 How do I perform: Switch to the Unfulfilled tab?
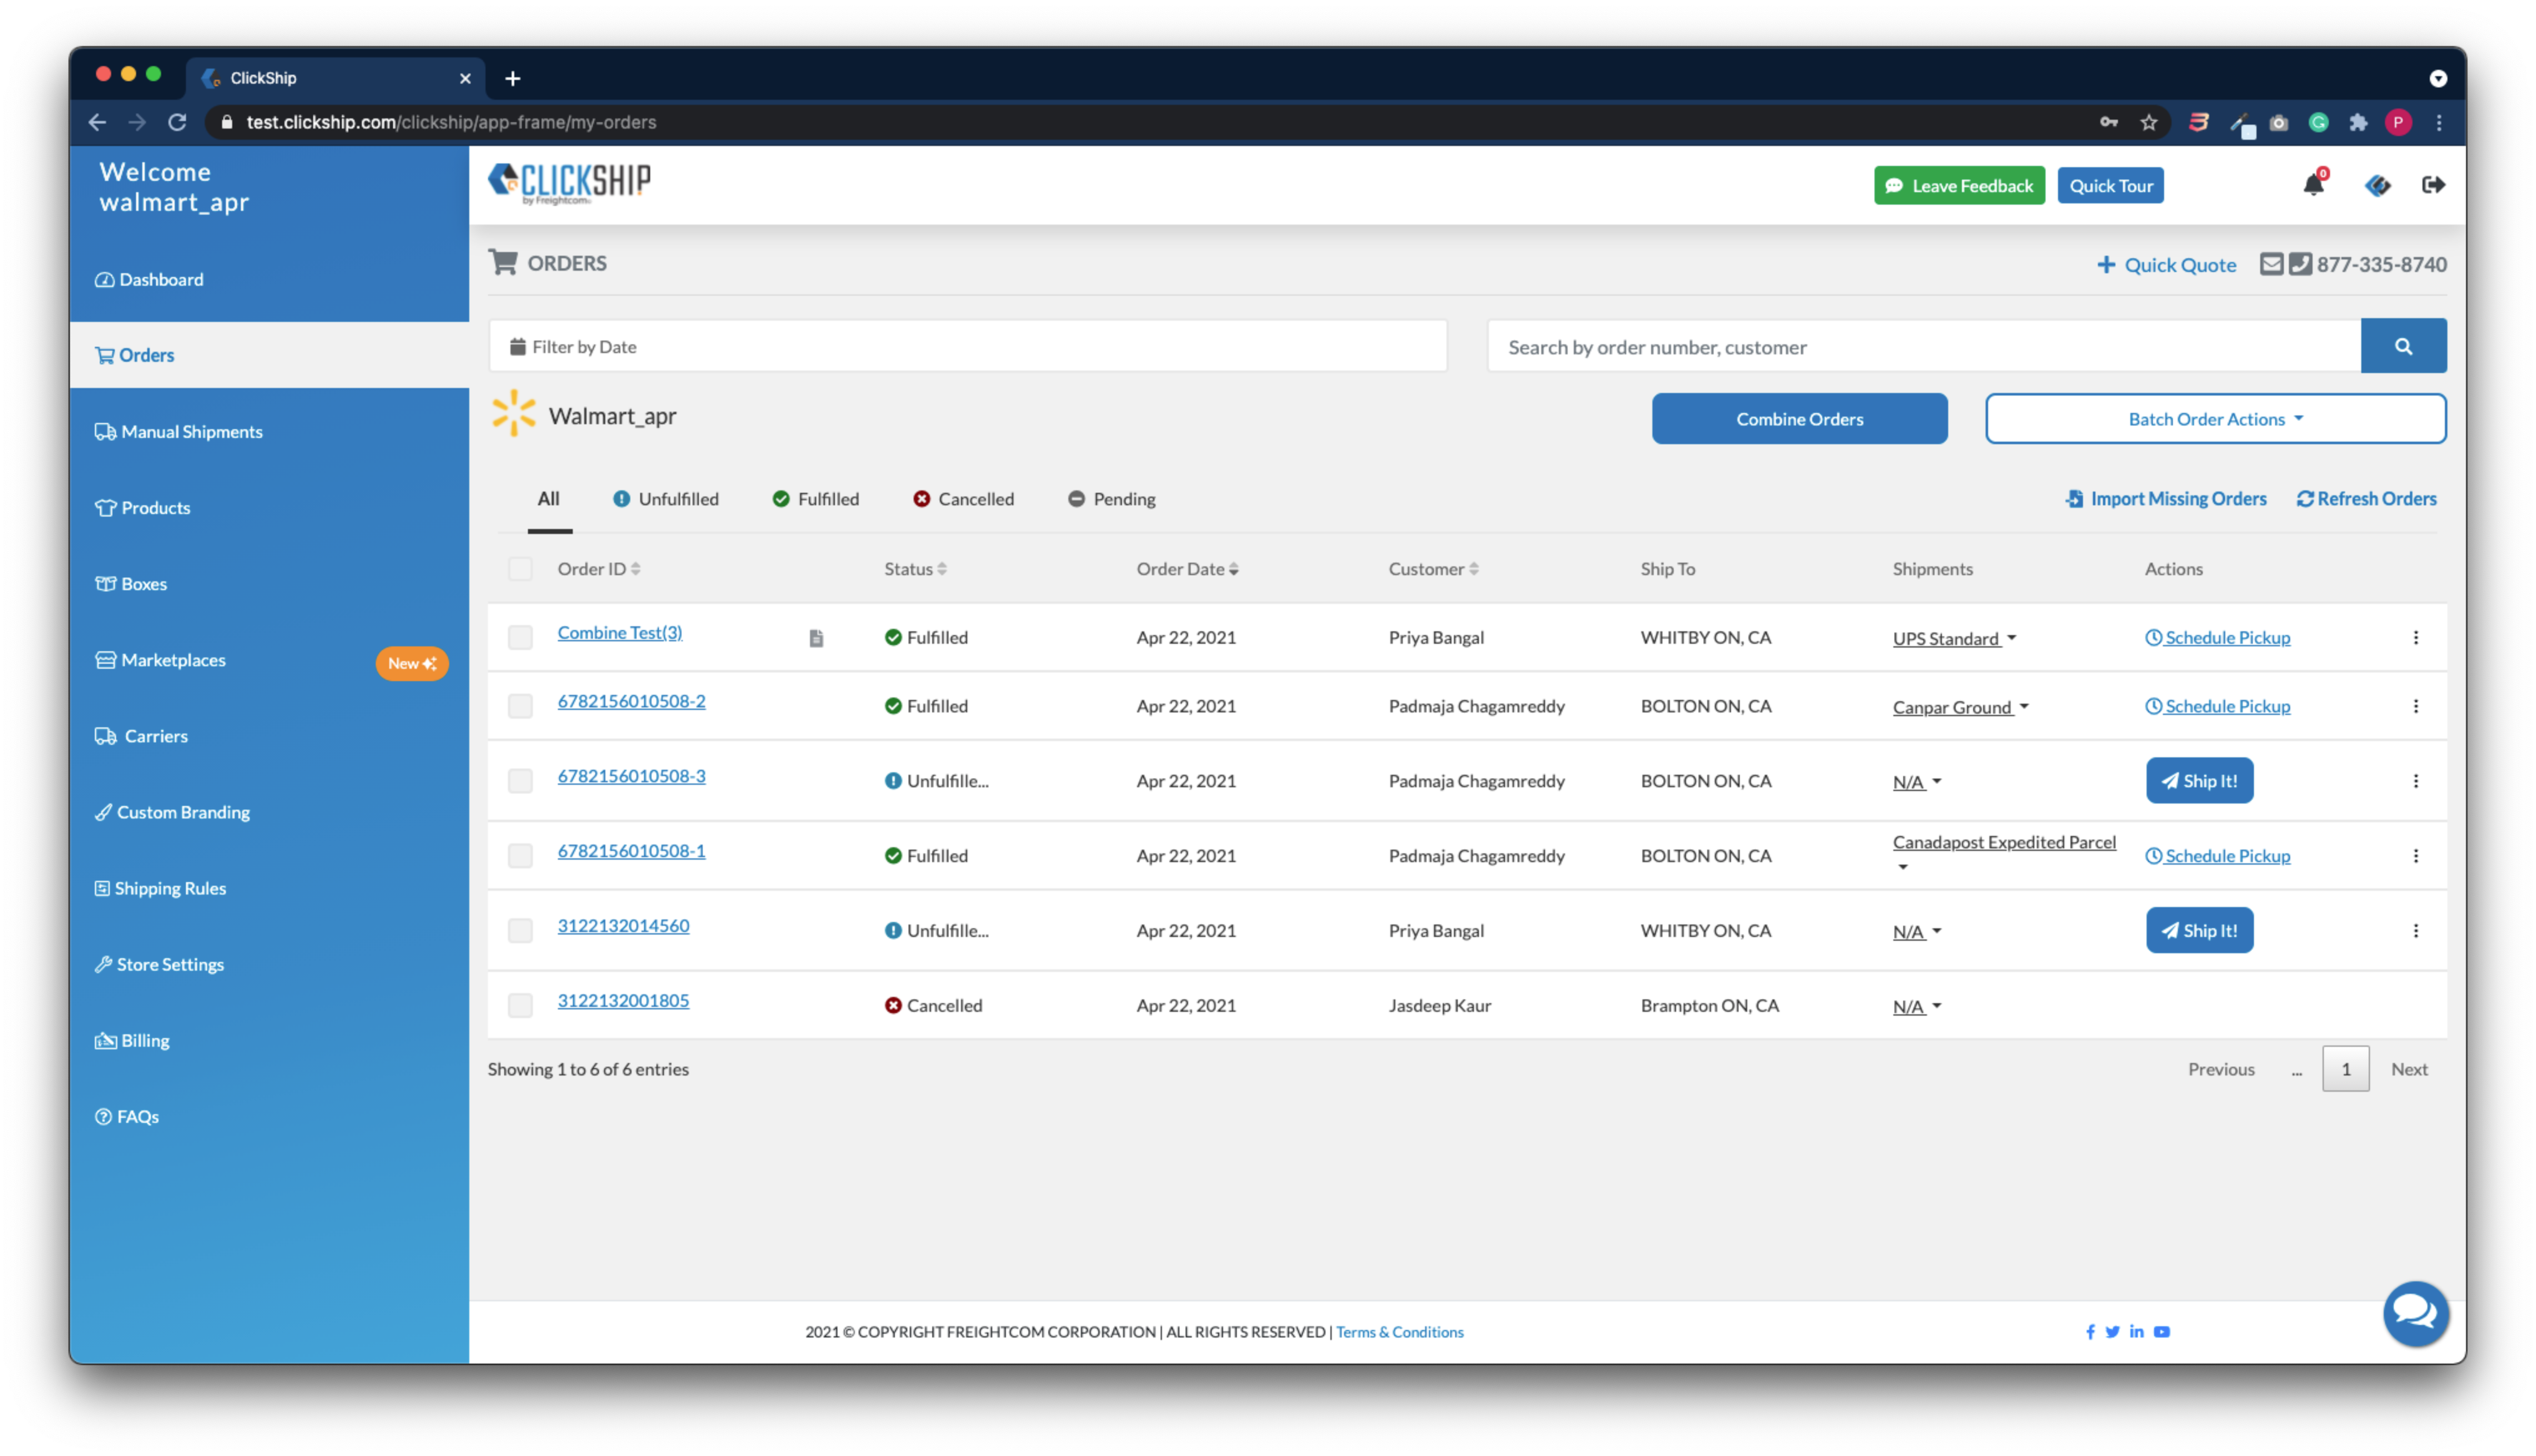(666, 499)
